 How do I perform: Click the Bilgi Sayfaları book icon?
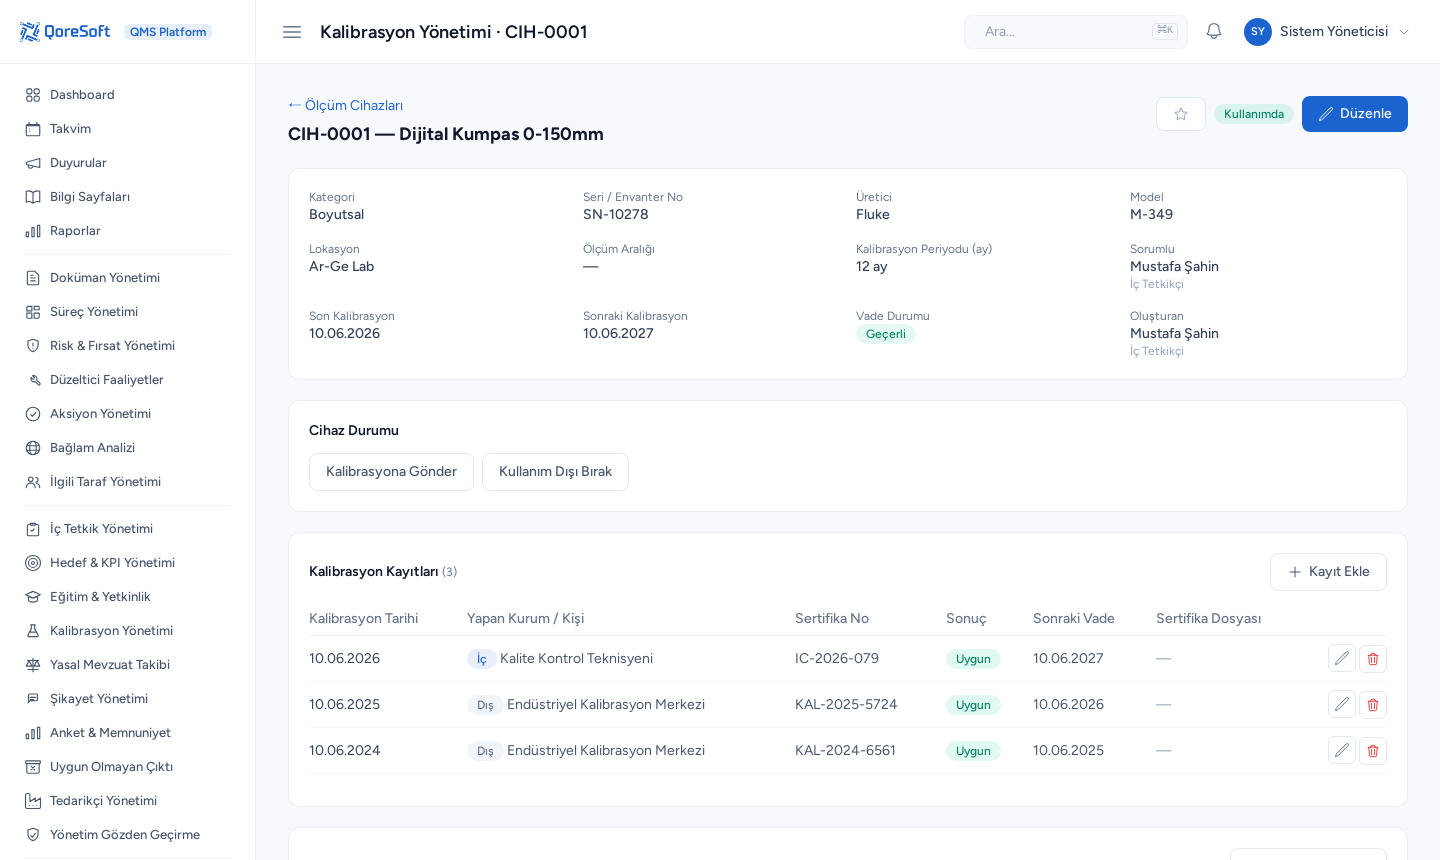(33, 197)
